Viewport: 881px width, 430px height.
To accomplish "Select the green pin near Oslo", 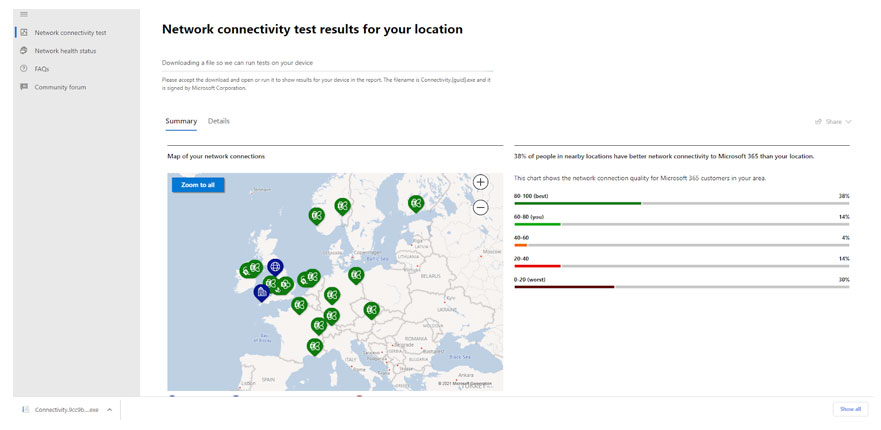I will (342, 206).
